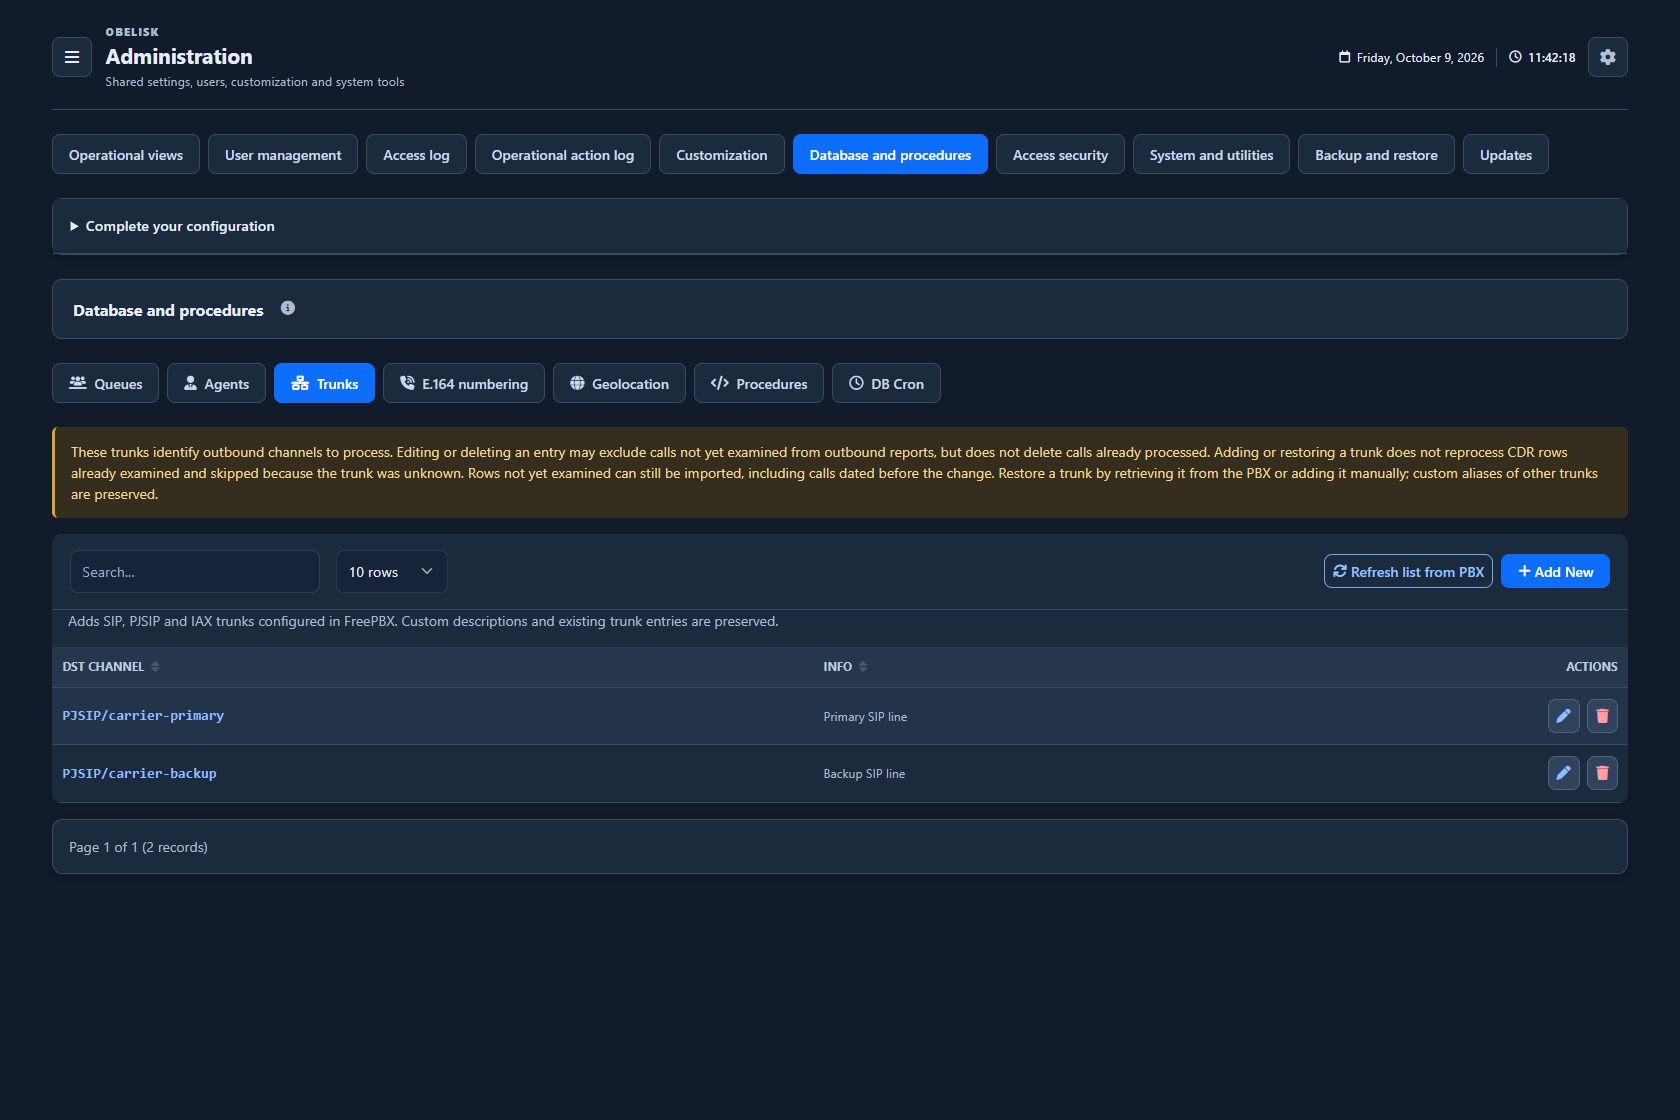This screenshot has height=1120, width=1680.
Task: Edit the PJSIP/carrier-backup trunk
Action: (1563, 773)
